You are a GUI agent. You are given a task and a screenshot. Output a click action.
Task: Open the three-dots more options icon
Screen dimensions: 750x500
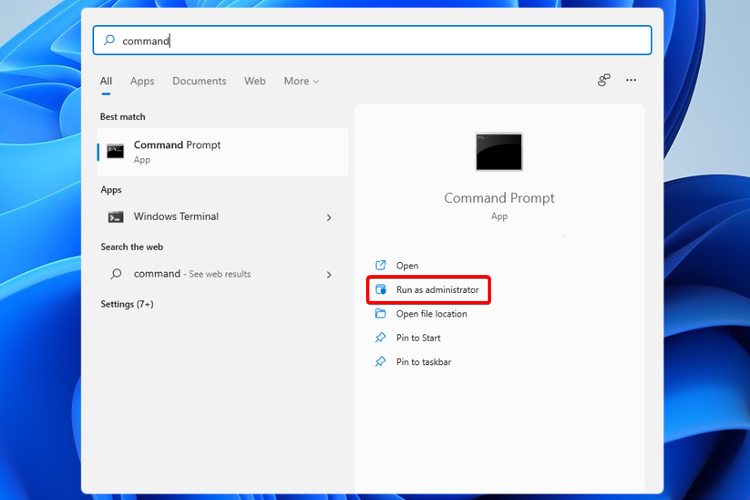(x=631, y=81)
